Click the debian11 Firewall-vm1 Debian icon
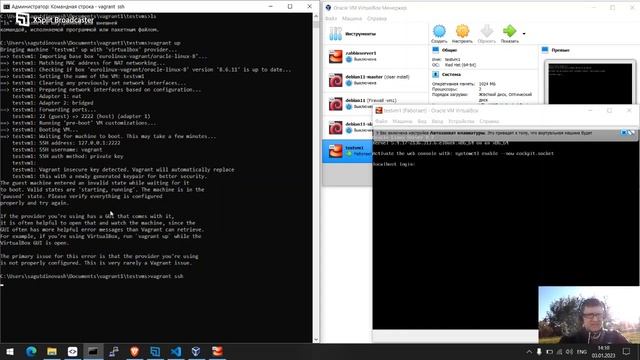The width and height of the screenshot is (640, 360). pos(336,104)
